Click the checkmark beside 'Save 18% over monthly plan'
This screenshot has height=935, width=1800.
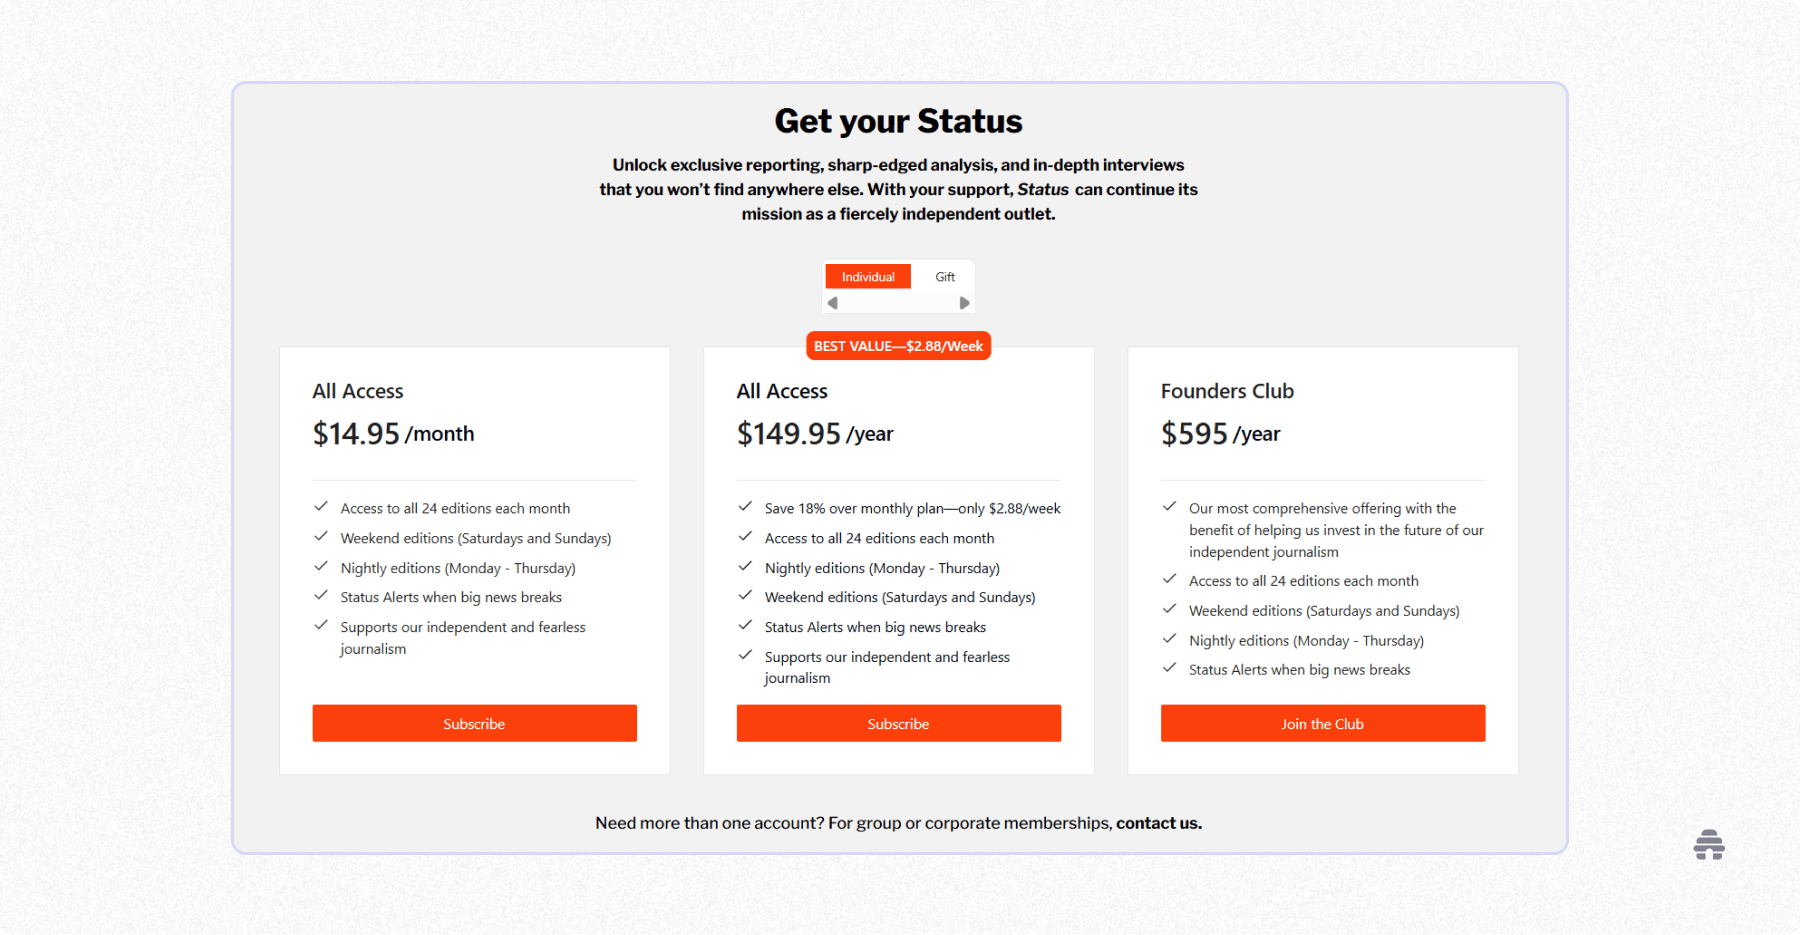point(745,506)
